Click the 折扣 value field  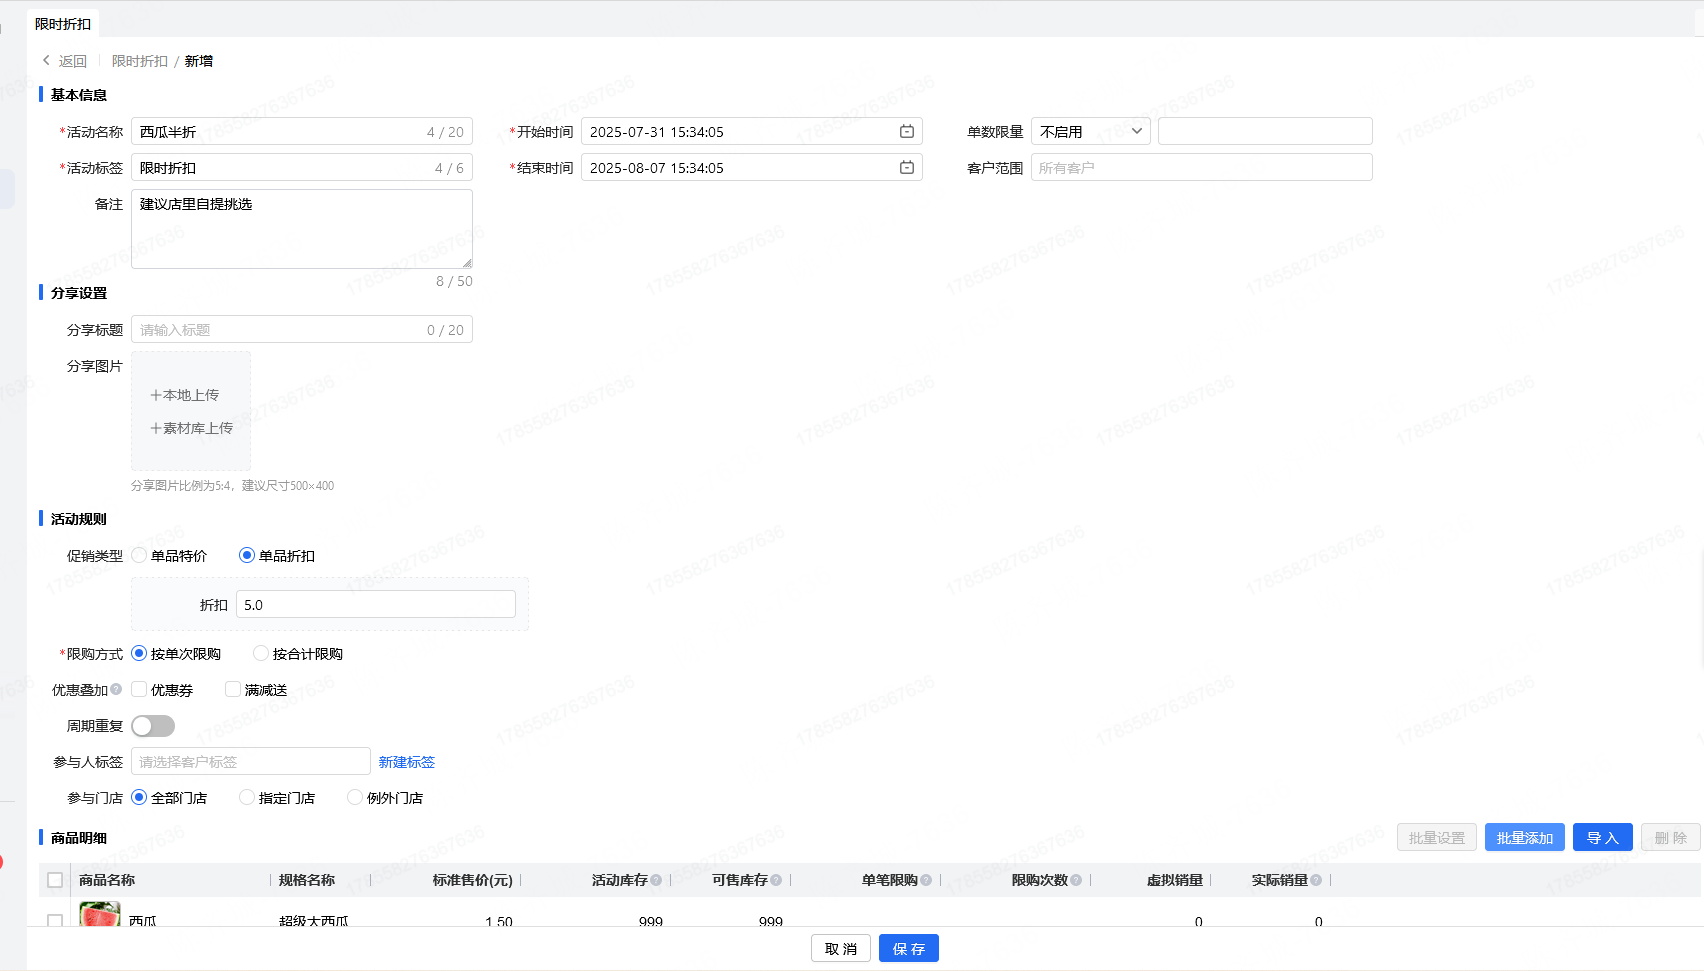click(x=376, y=604)
